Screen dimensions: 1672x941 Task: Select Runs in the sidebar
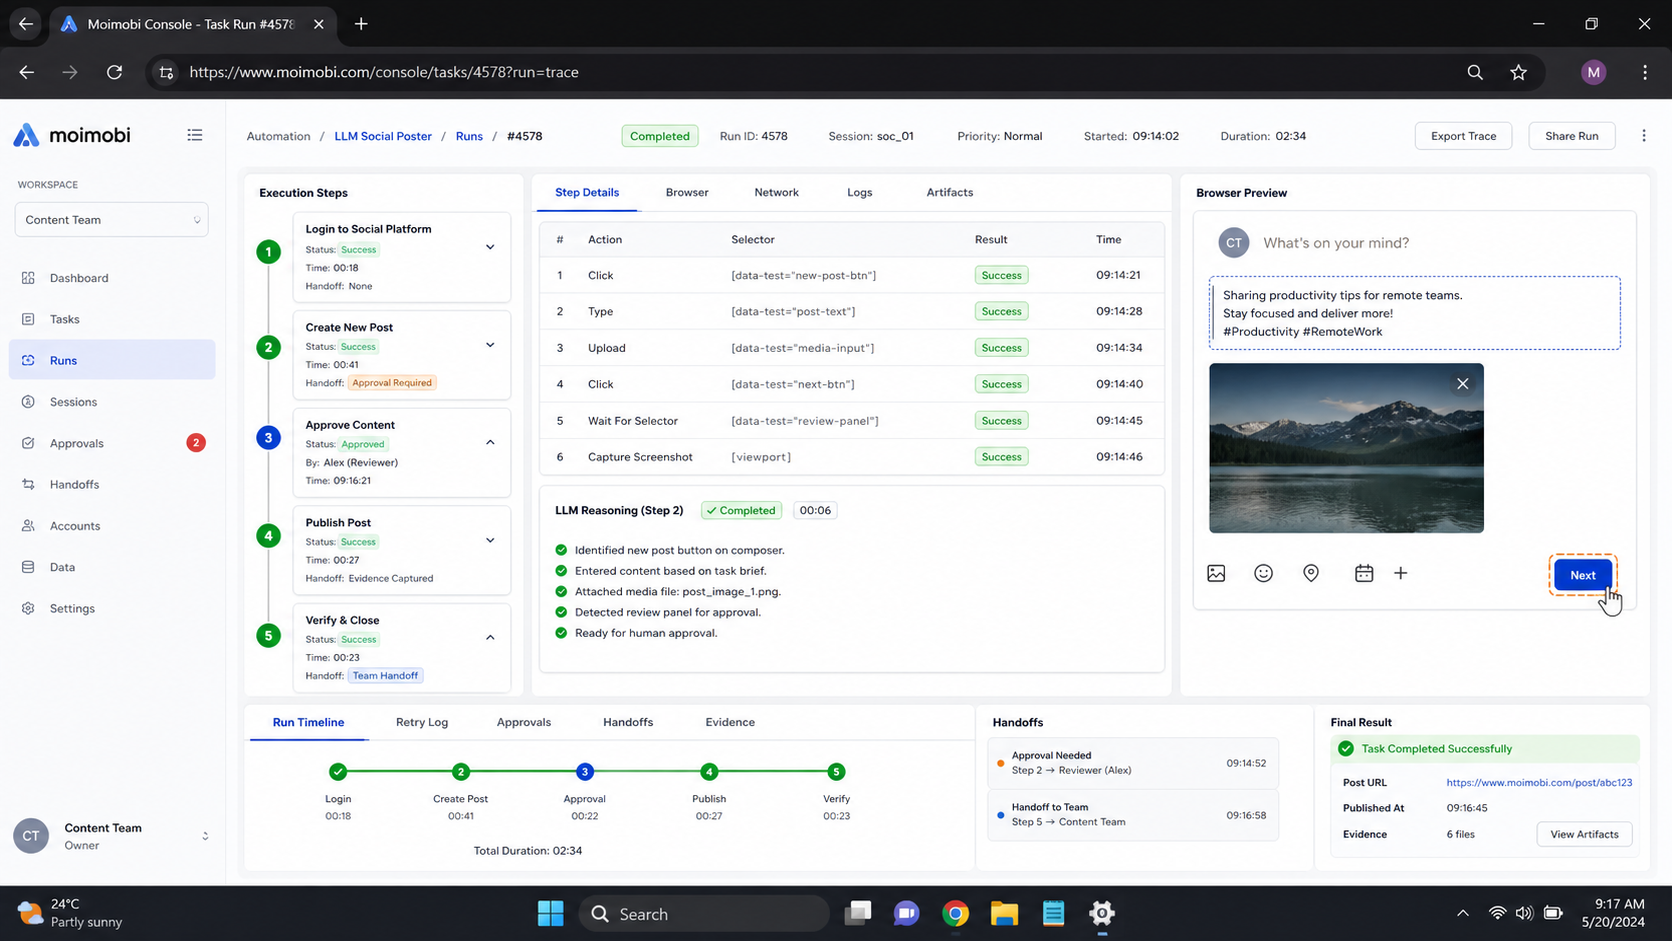tap(112, 360)
